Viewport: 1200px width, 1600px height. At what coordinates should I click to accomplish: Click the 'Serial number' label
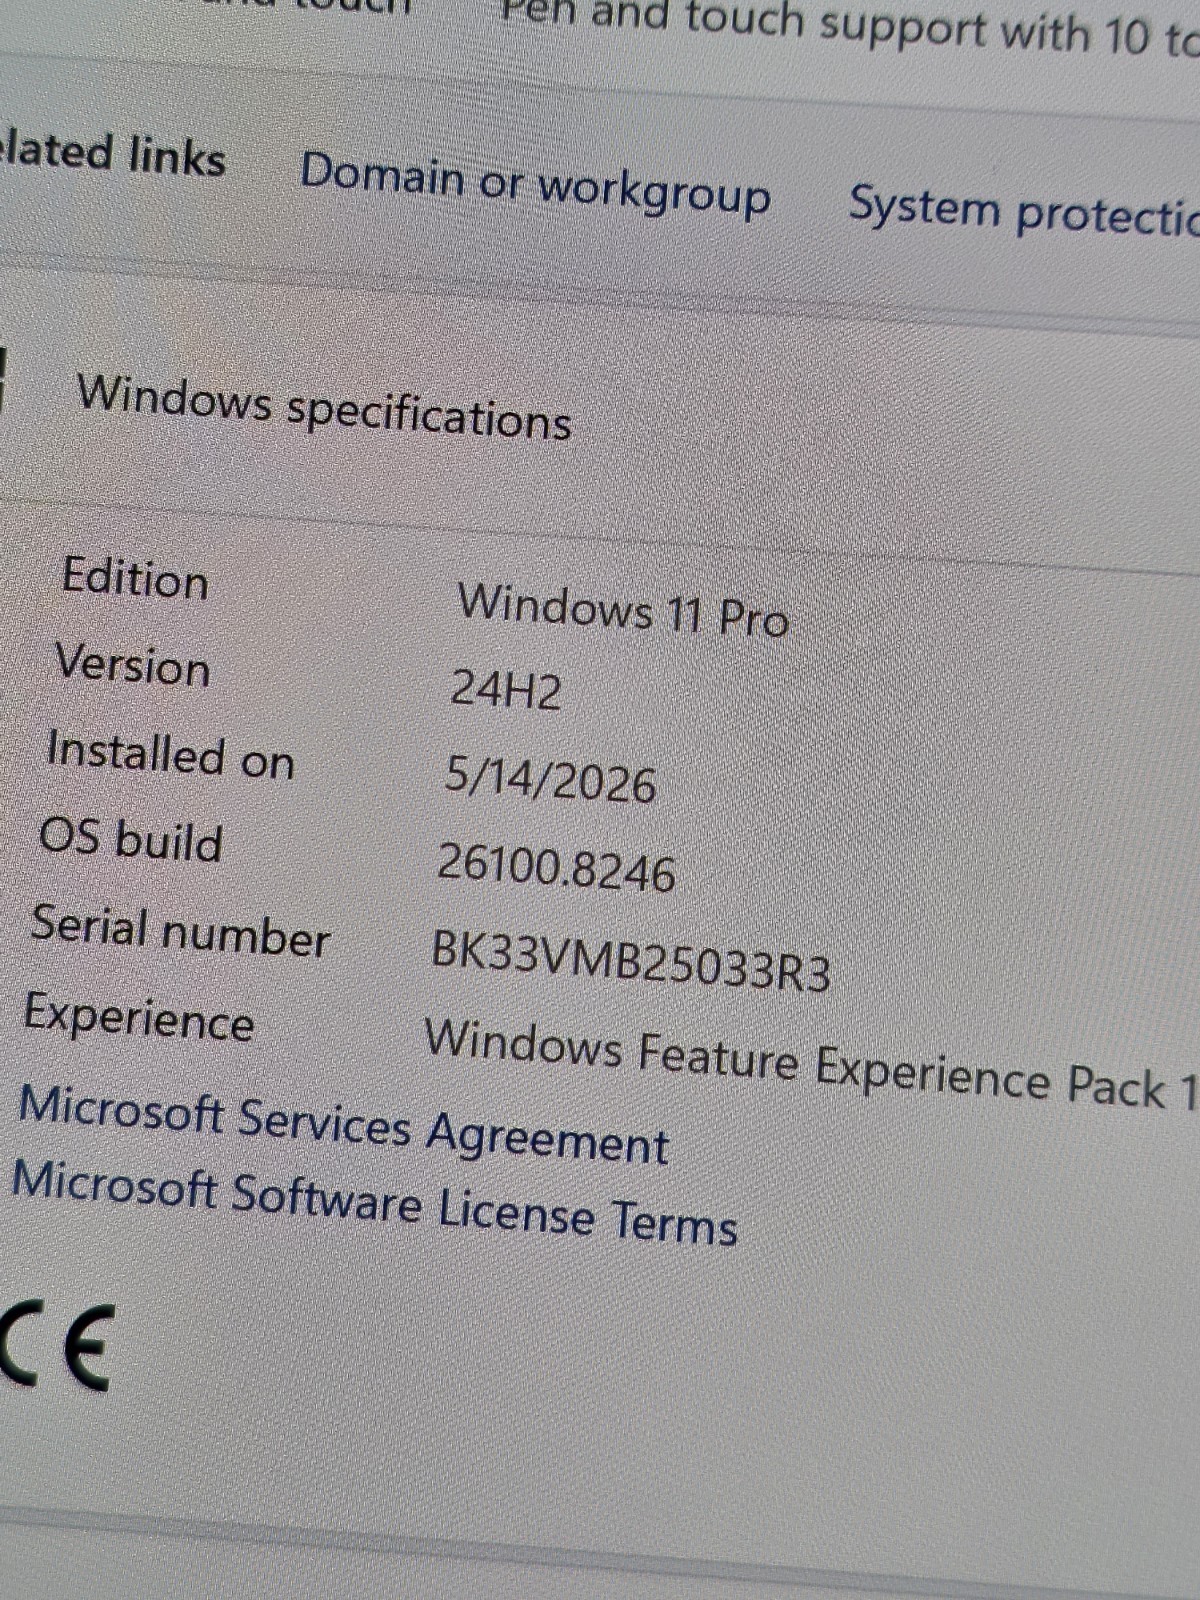(x=180, y=931)
